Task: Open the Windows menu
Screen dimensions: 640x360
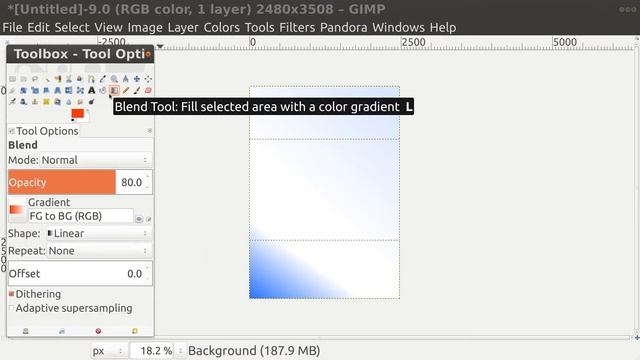Action: pos(398,27)
